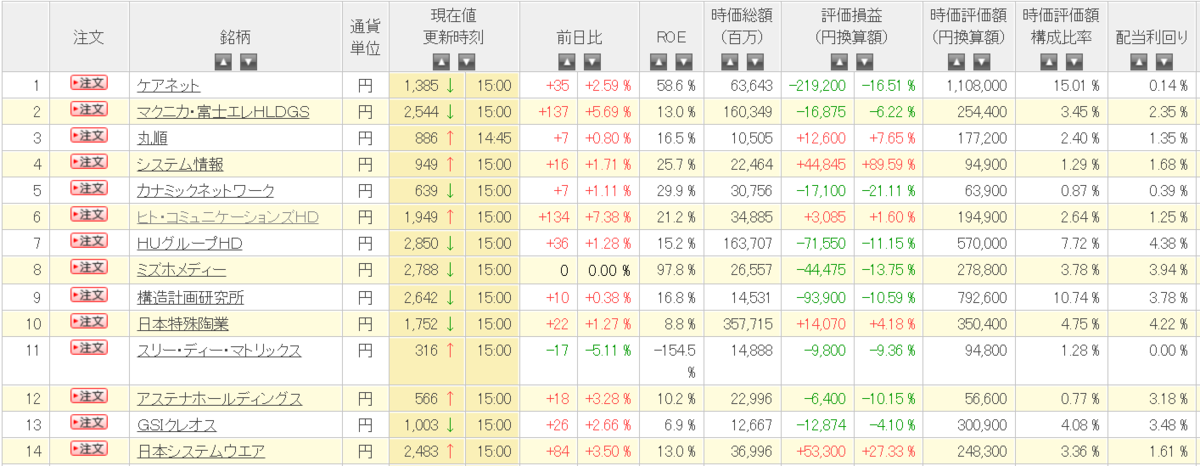This screenshot has height=466, width=1200.
Task: Sort 時価評価額 (円換算額) column ascending
Action: coord(954,61)
